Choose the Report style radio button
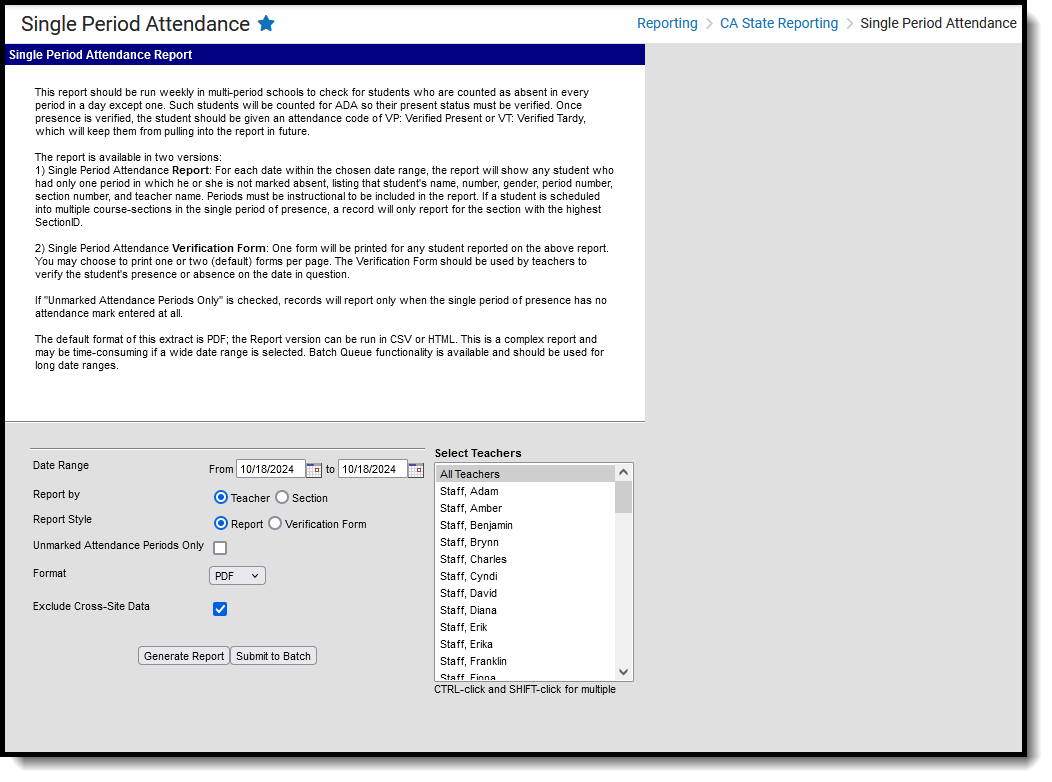The width and height of the screenshot is (1052, 782). click(x=221, y=524)
